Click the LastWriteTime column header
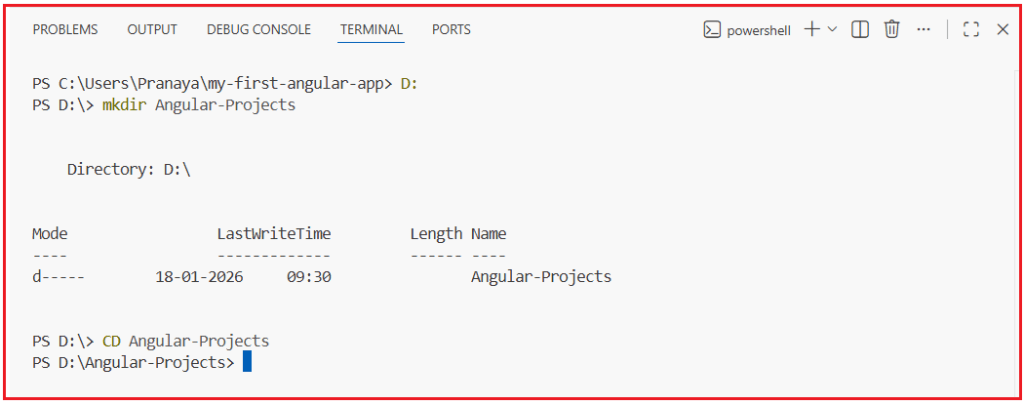The height and width of the screenshot is (405, 1024). (274, 234)
